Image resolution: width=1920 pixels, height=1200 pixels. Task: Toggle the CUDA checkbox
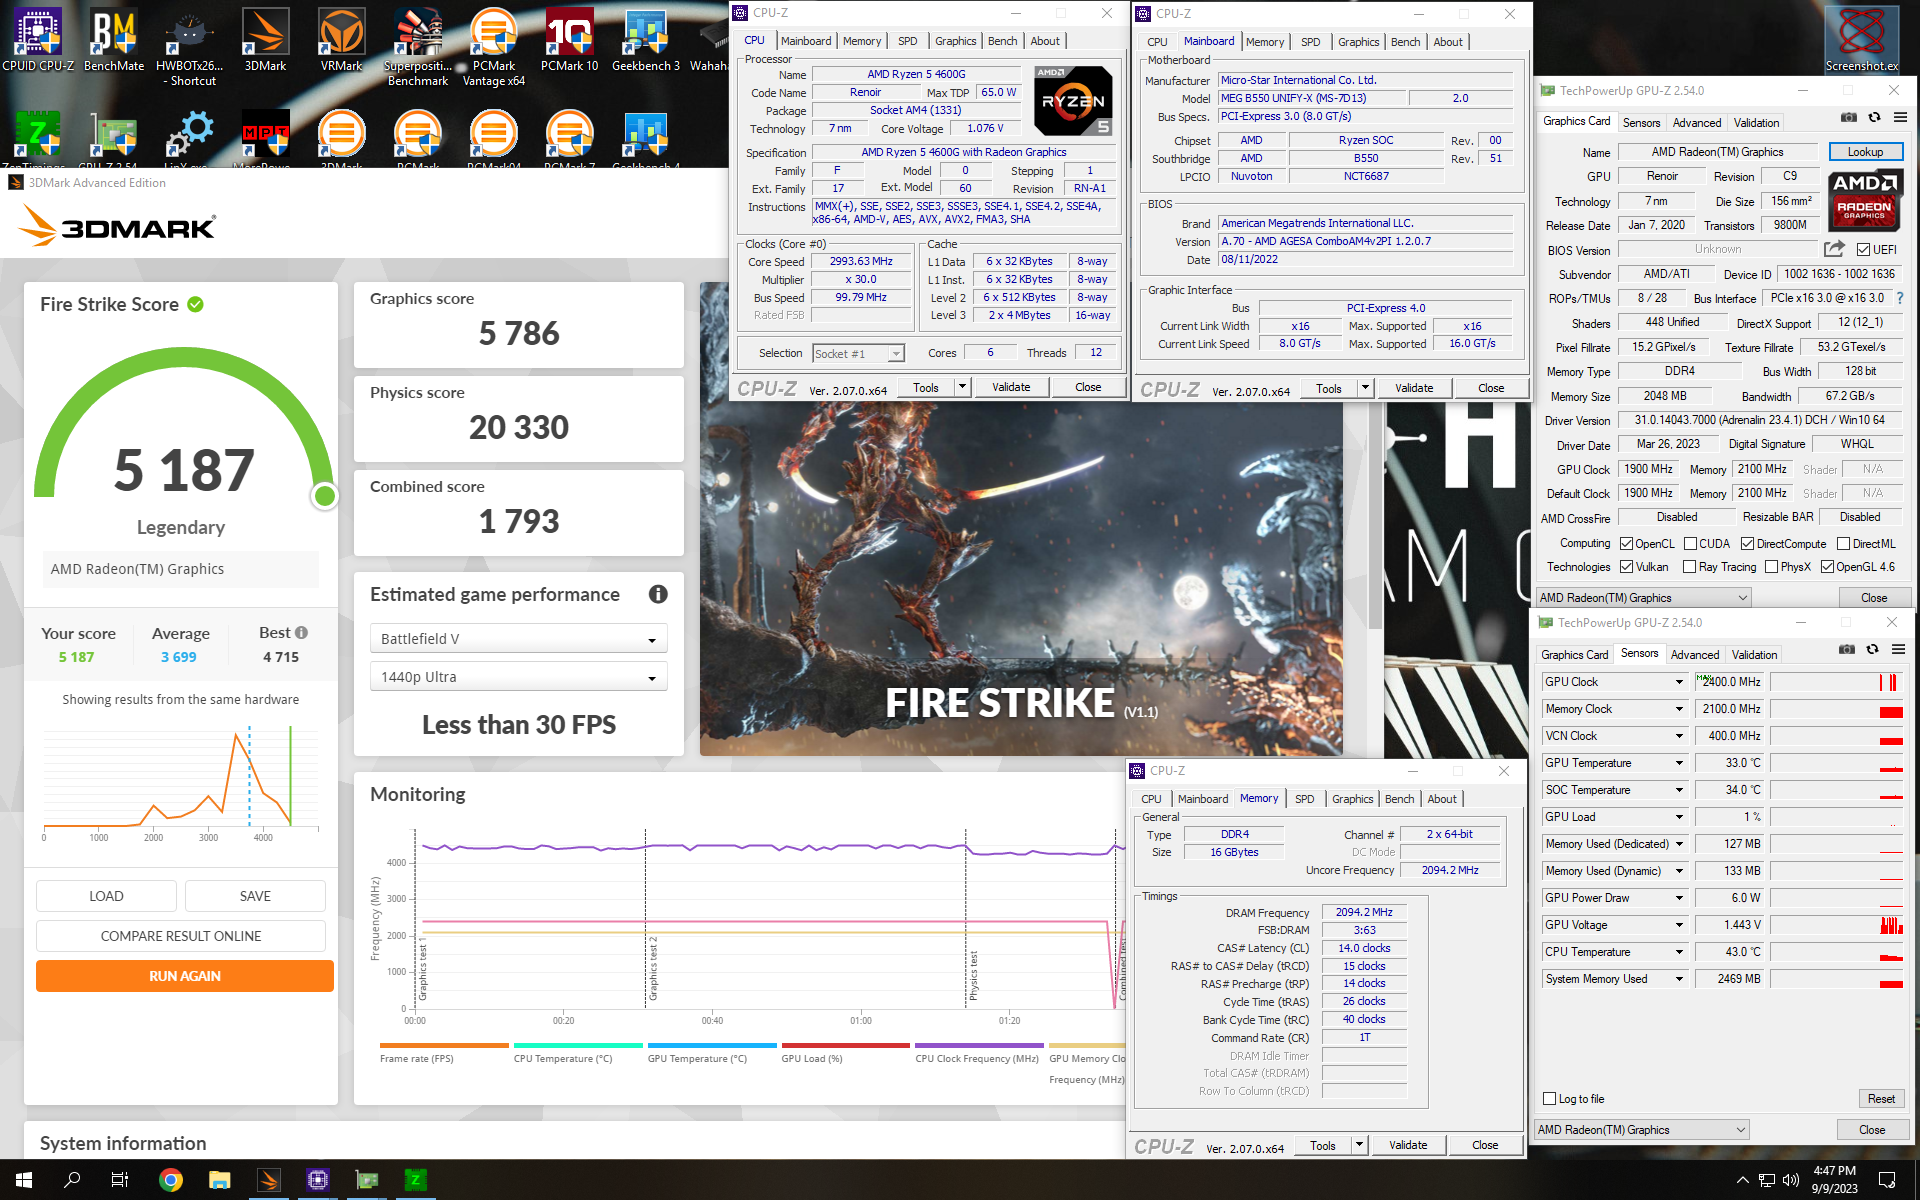click(x=1691, y=544)
